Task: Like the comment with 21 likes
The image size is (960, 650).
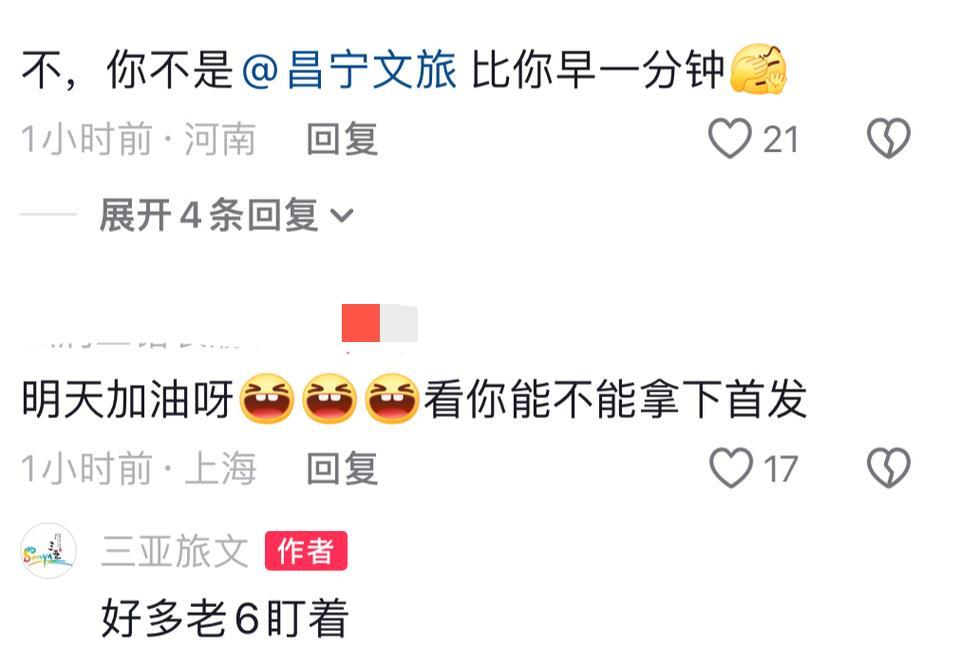Action: tap(730, 138)
